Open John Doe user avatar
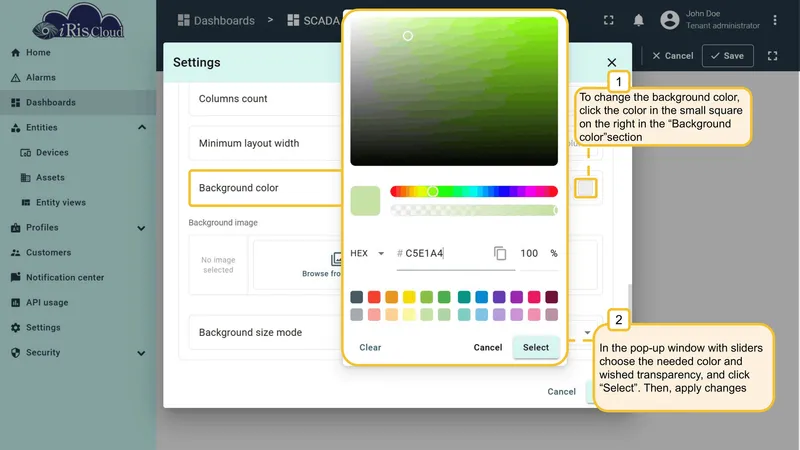The image size is (800, 450). (669, 20)
